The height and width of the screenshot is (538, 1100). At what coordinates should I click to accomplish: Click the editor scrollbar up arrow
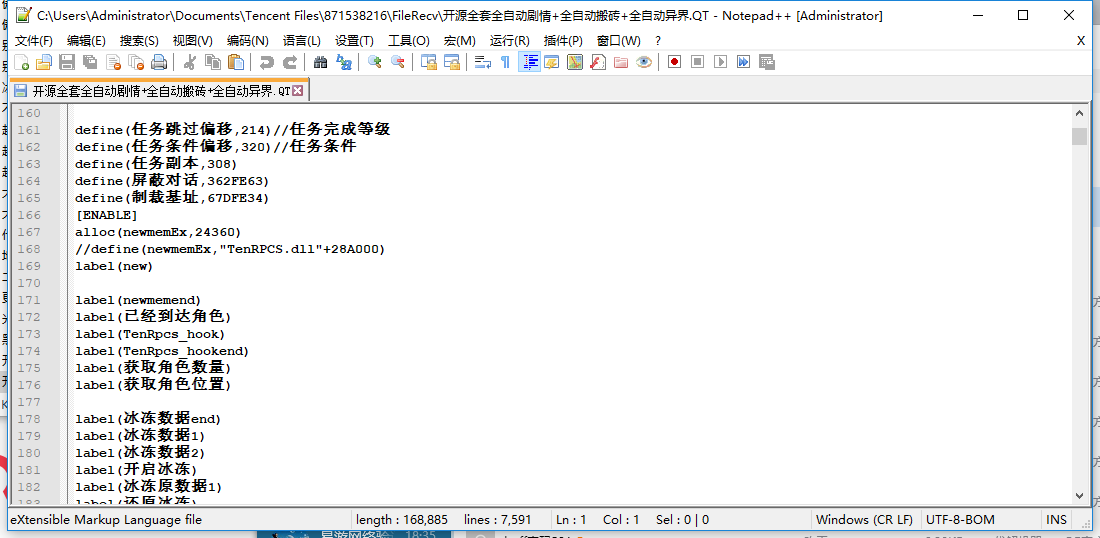(1080, 113)
